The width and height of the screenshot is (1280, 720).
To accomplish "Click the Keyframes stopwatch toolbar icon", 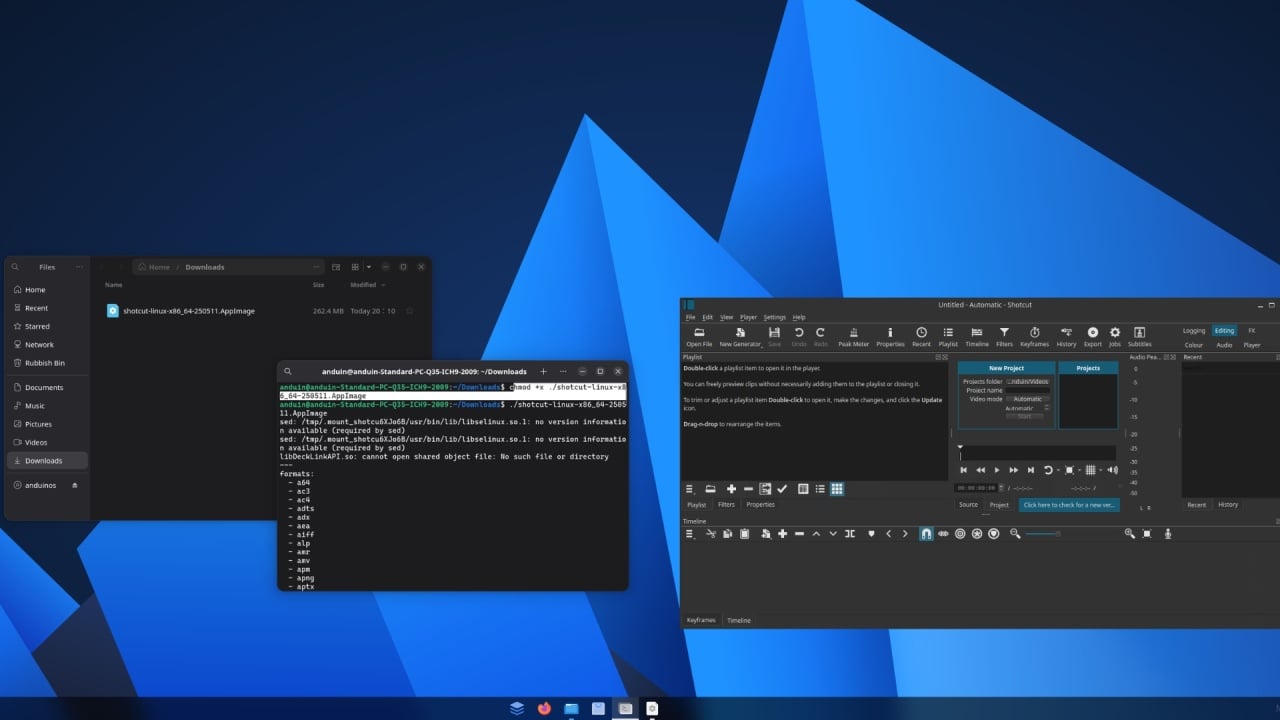I will 1034,337.
